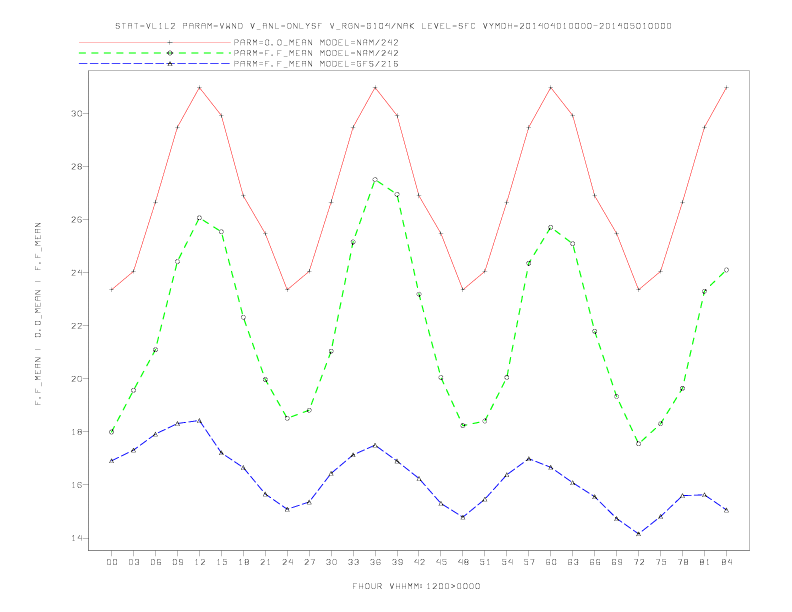Click x-axis tick label 63

point(573,562)
